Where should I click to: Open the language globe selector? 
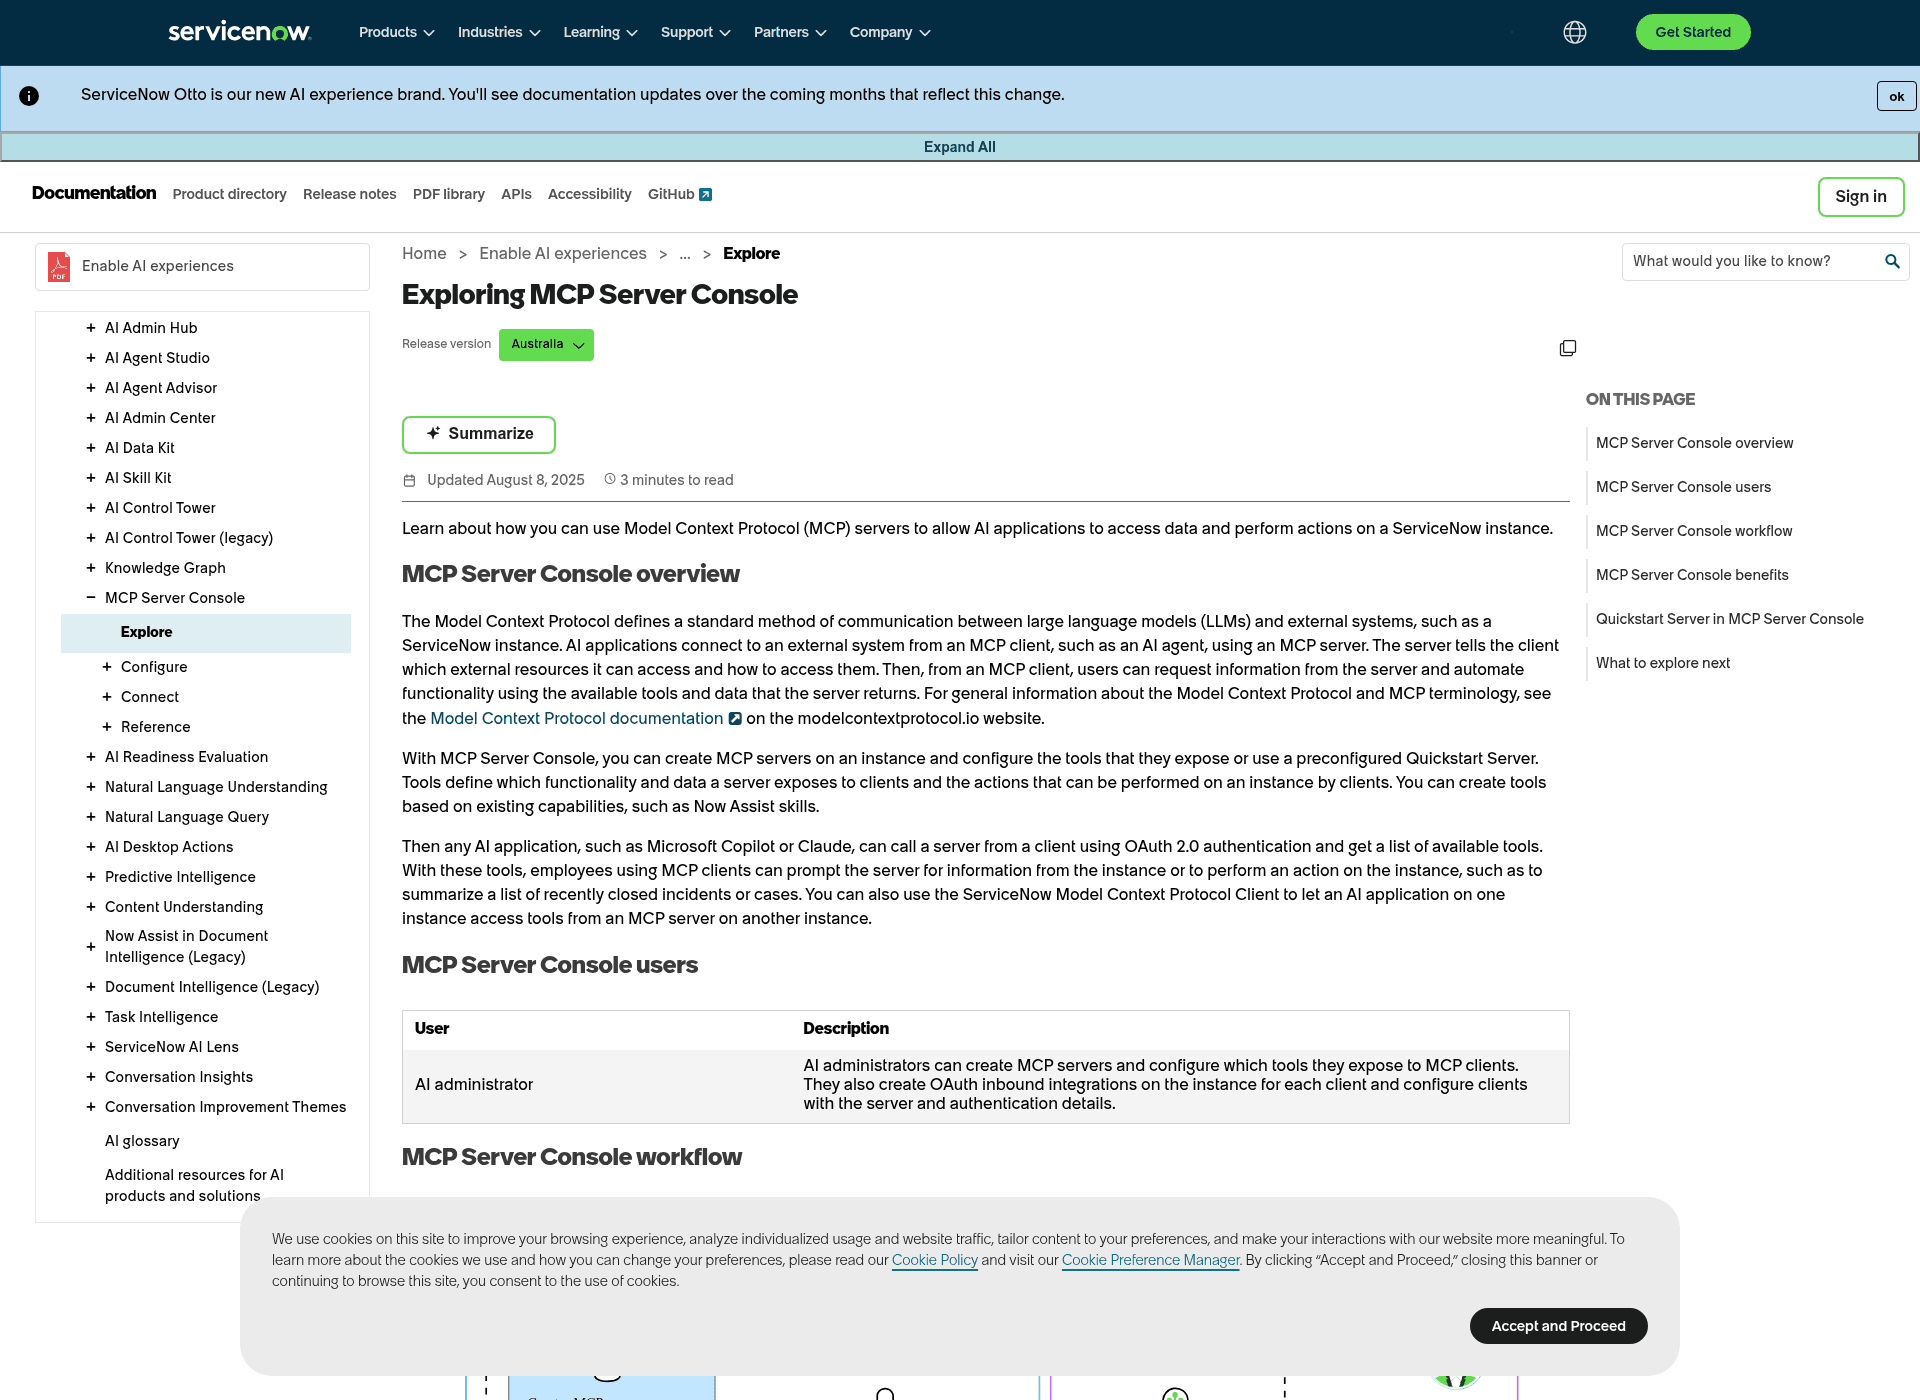pyautogui.click(x=1575, y=32)
